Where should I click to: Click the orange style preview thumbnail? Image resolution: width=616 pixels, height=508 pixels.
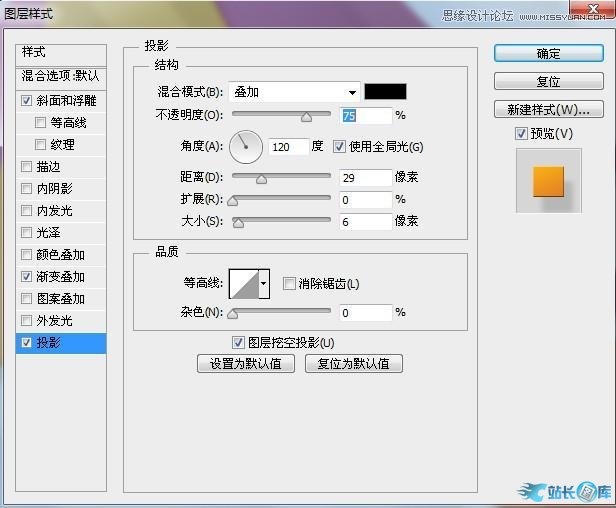point(548,181)
